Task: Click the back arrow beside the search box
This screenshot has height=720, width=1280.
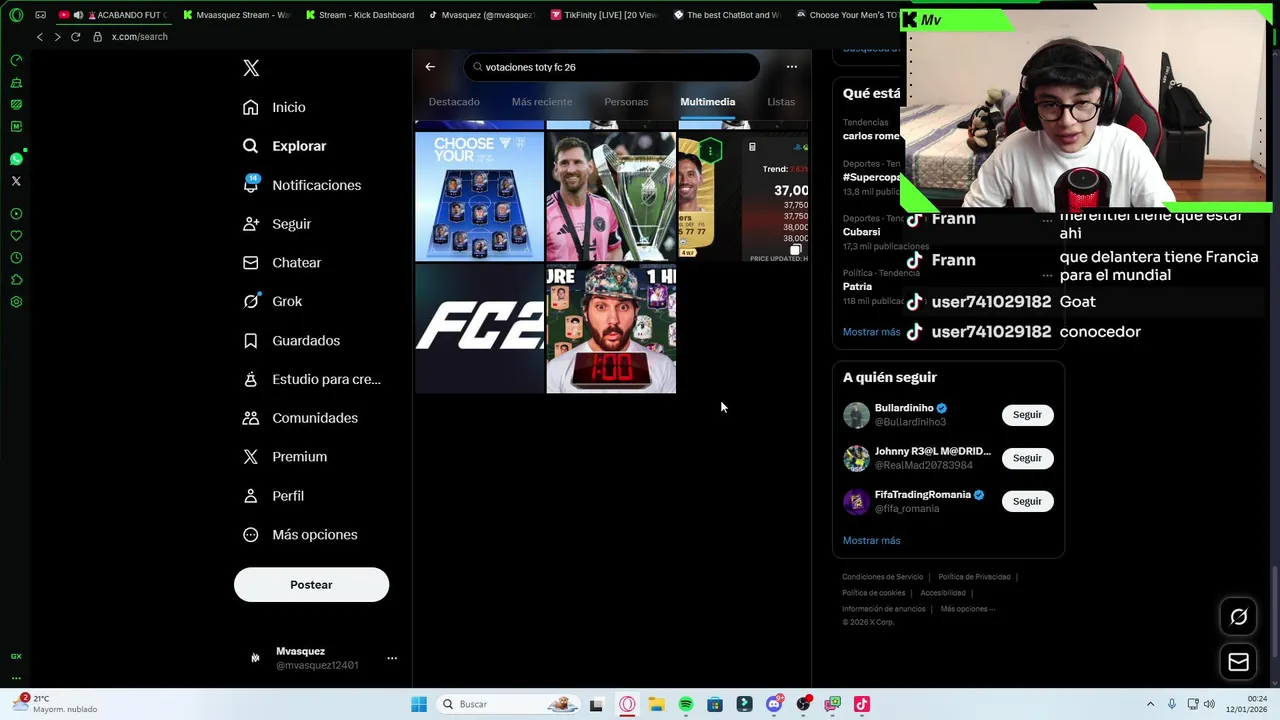Action: [x=430, y=67]
